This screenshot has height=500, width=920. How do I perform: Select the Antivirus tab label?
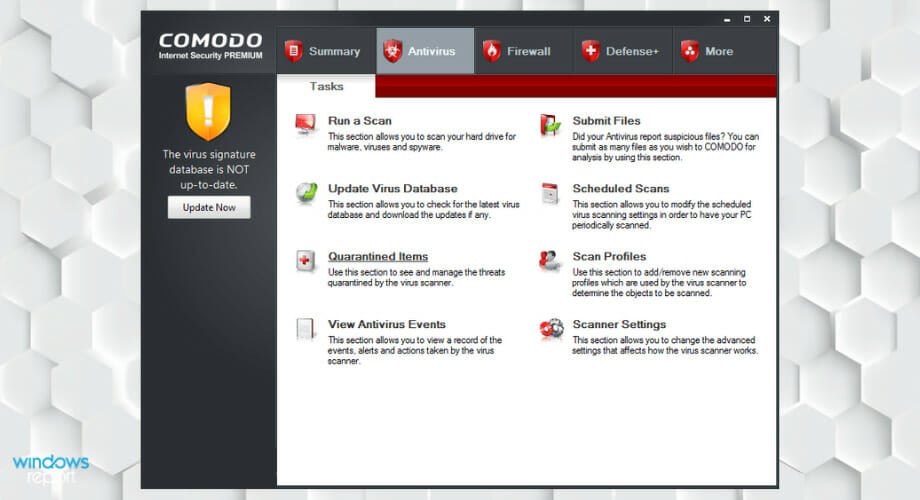(x=431, y=51)
